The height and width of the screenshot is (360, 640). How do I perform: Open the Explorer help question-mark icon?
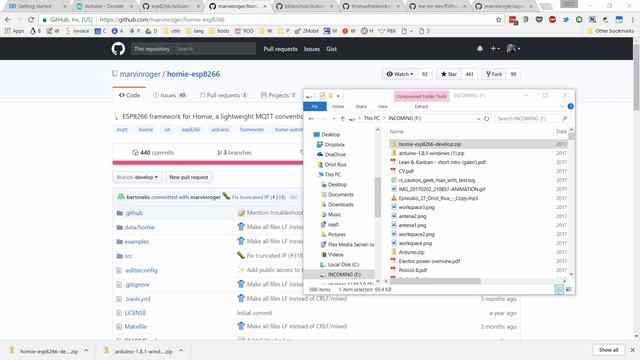[571, 107]
